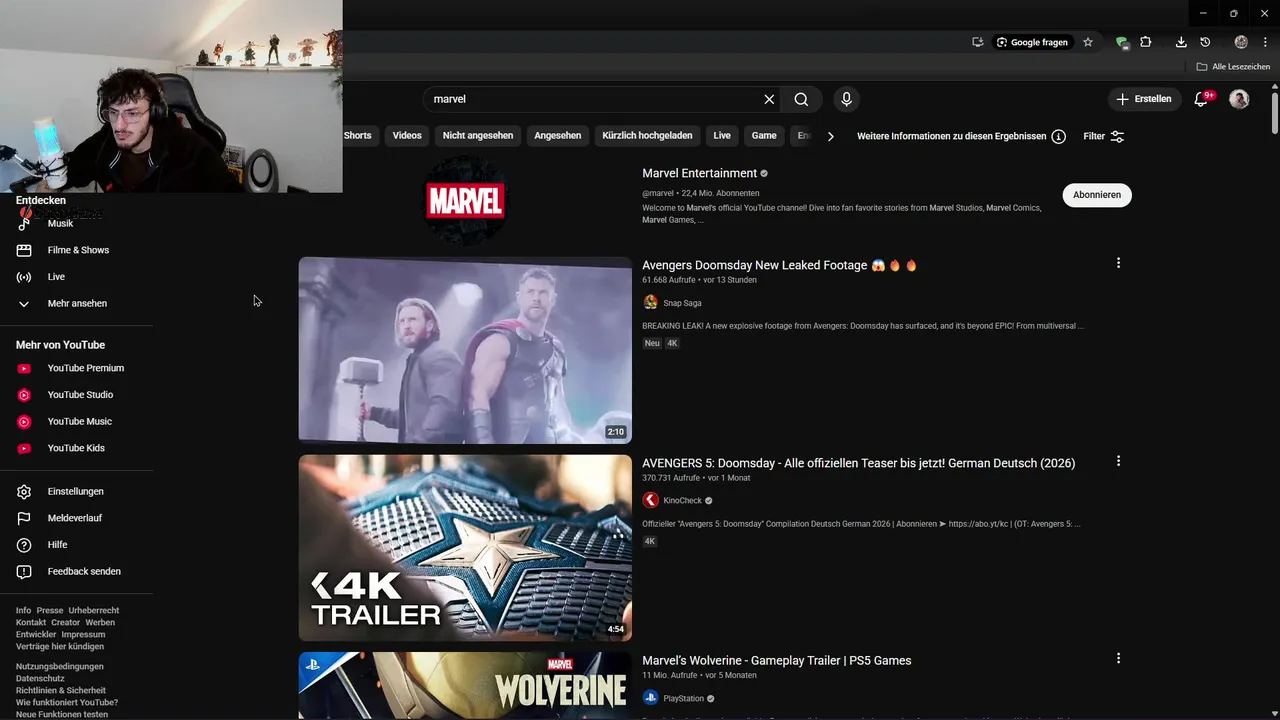Open the browser history icon
Viewport: 1280px width, 720px height.
tap(1205, 42)
